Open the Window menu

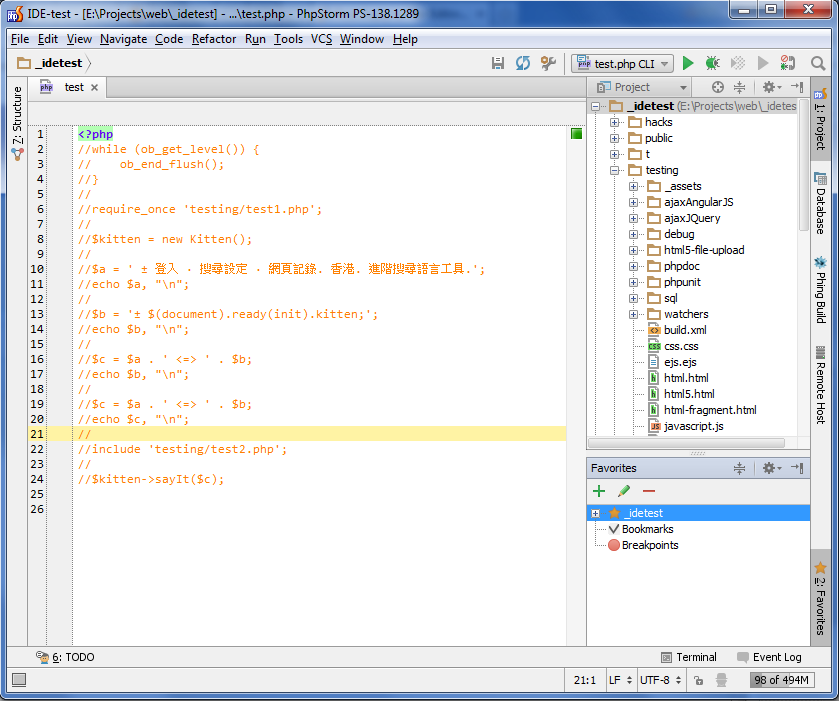pyautogui.click(x=362, y=39)
